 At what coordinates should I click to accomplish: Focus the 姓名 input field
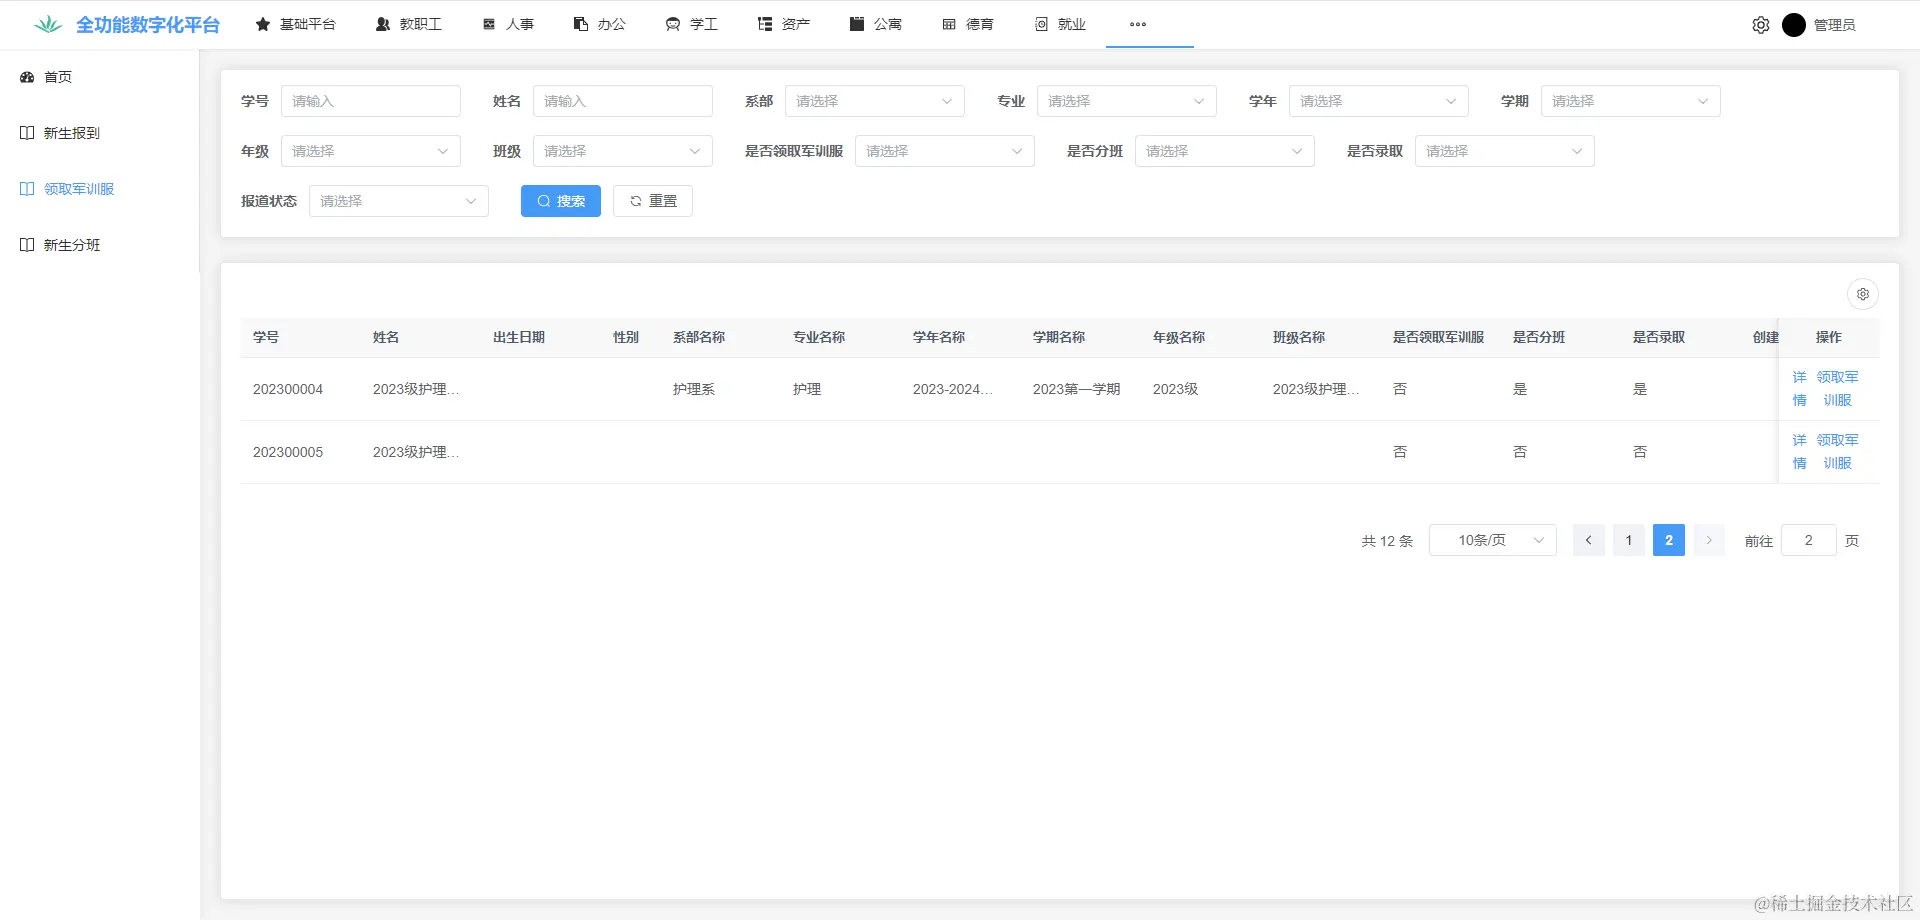623,101
